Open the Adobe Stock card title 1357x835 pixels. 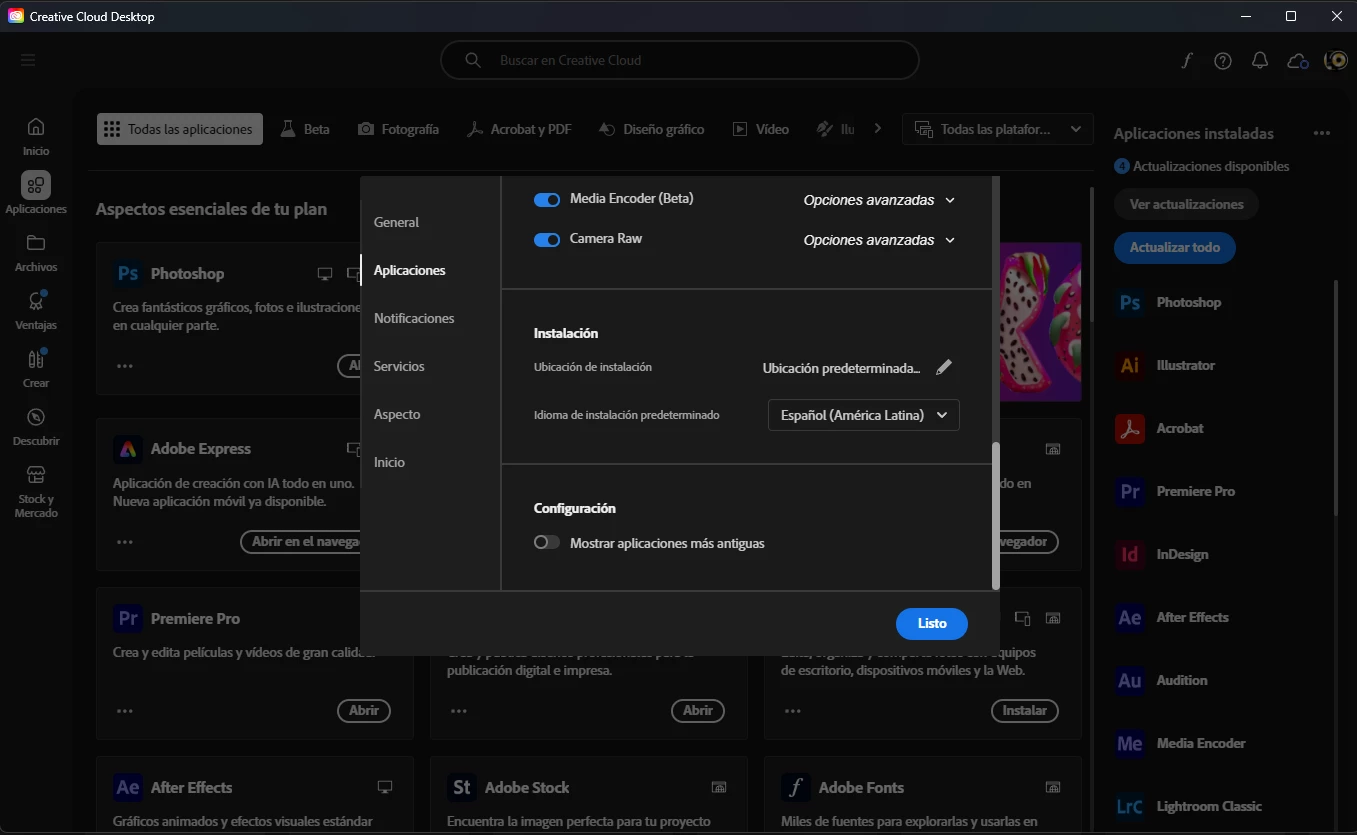(x=527, y=788)
